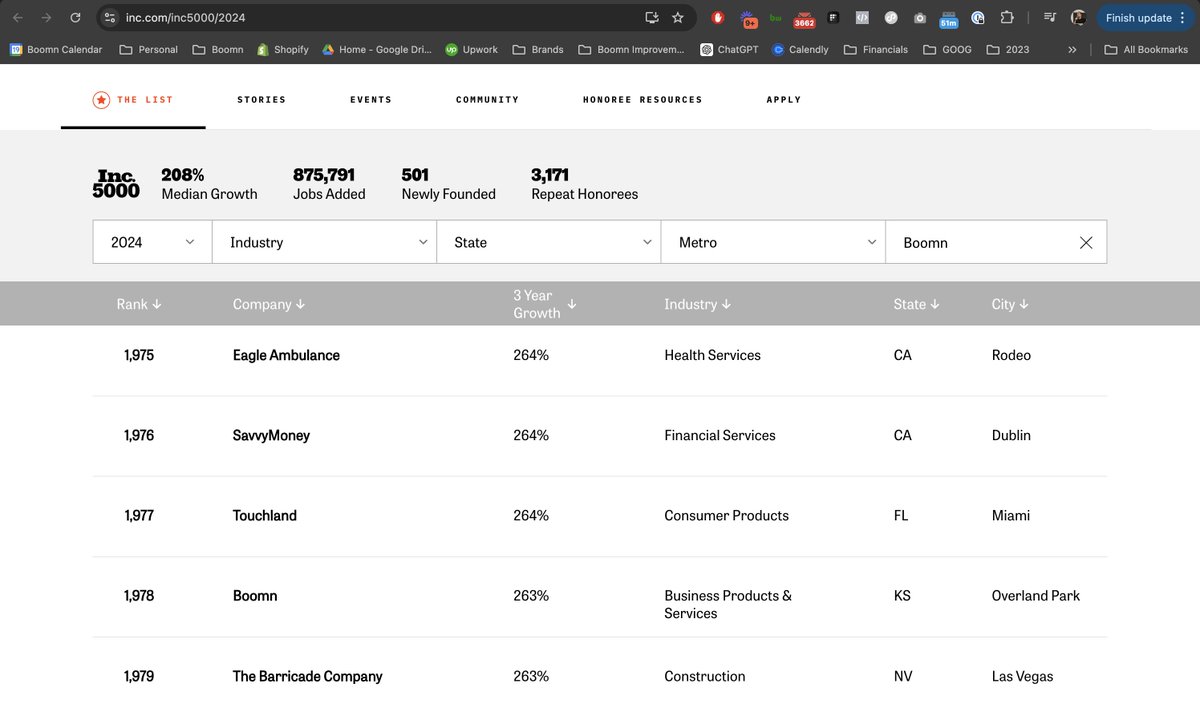Sort by State column header

tap(916, 304)
